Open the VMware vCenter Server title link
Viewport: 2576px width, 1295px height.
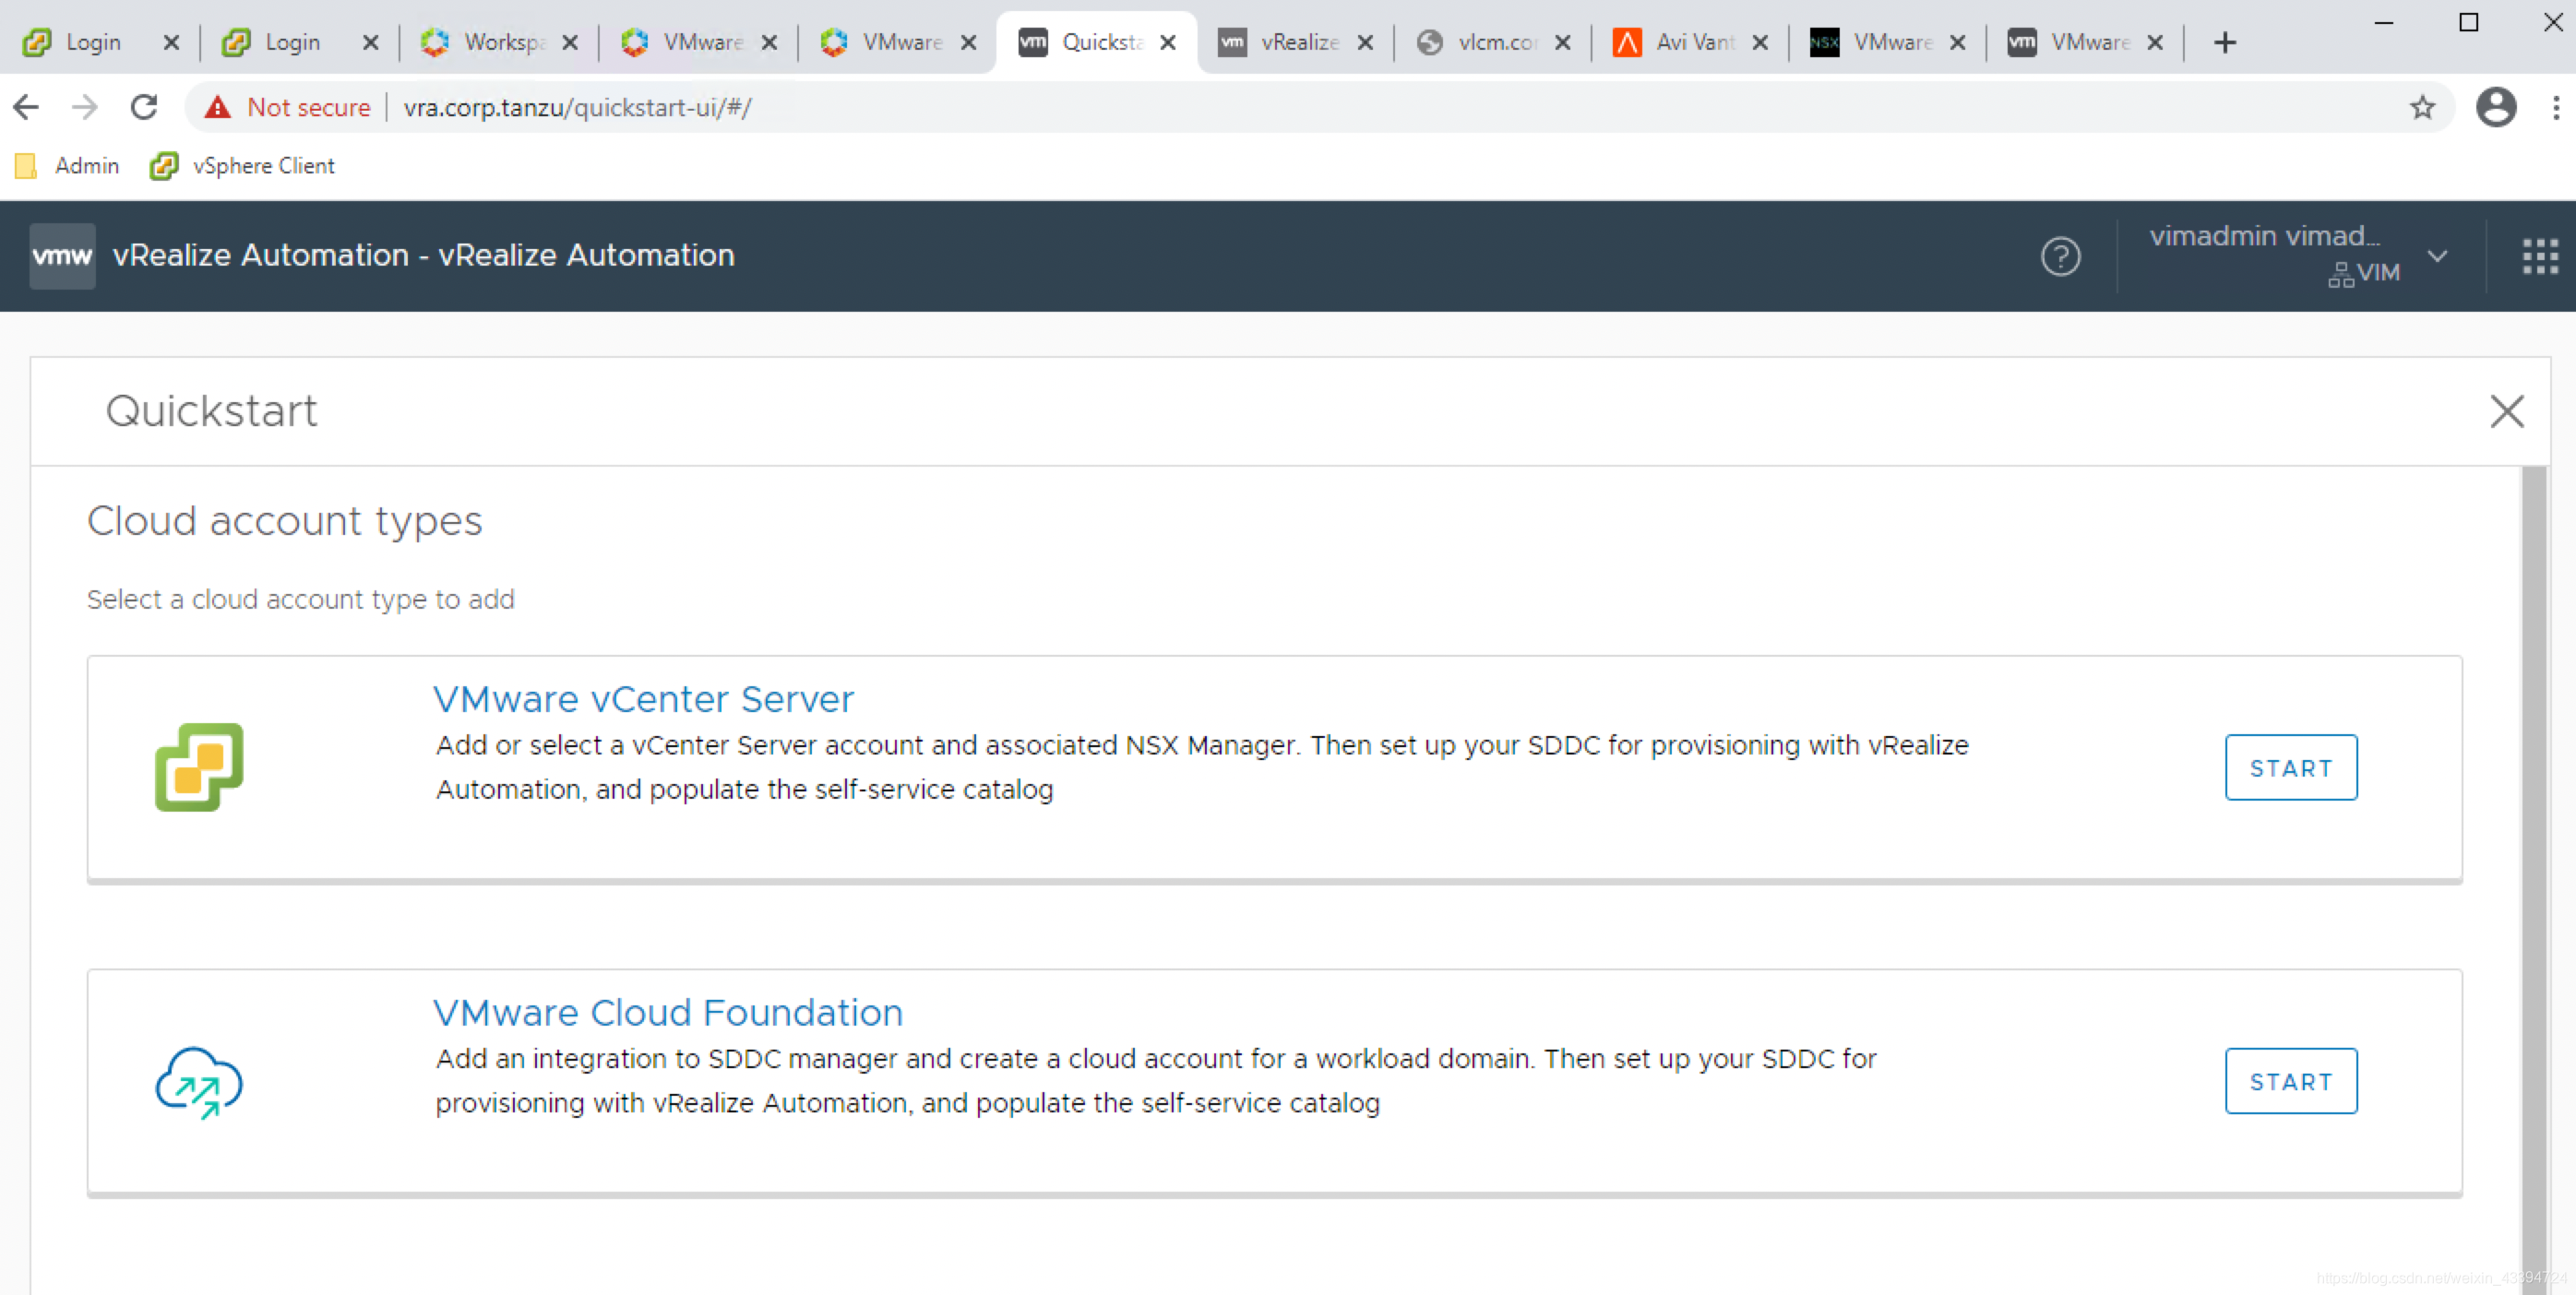[643, 699]
